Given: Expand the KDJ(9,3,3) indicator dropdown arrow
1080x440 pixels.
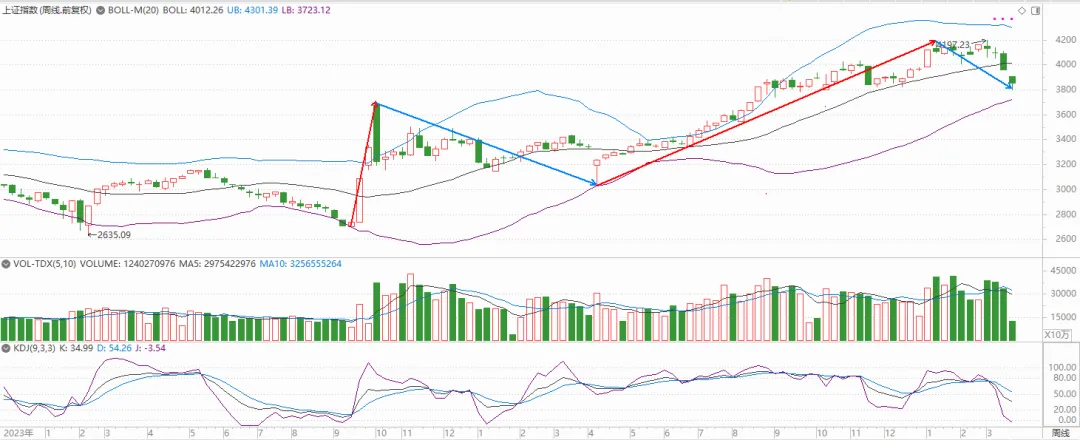Looking at the screenshot, I should pyautogui.click(x=6, y=348).
